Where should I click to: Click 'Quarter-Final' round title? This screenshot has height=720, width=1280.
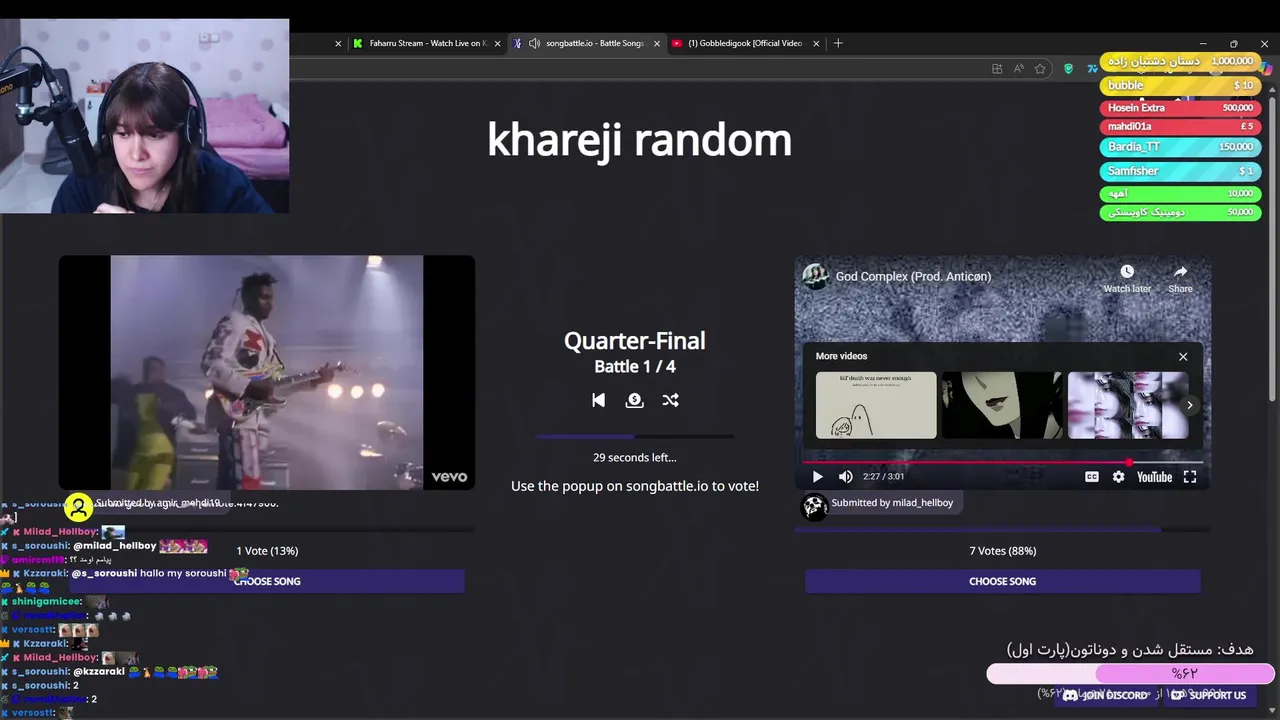tap(634, 341)
